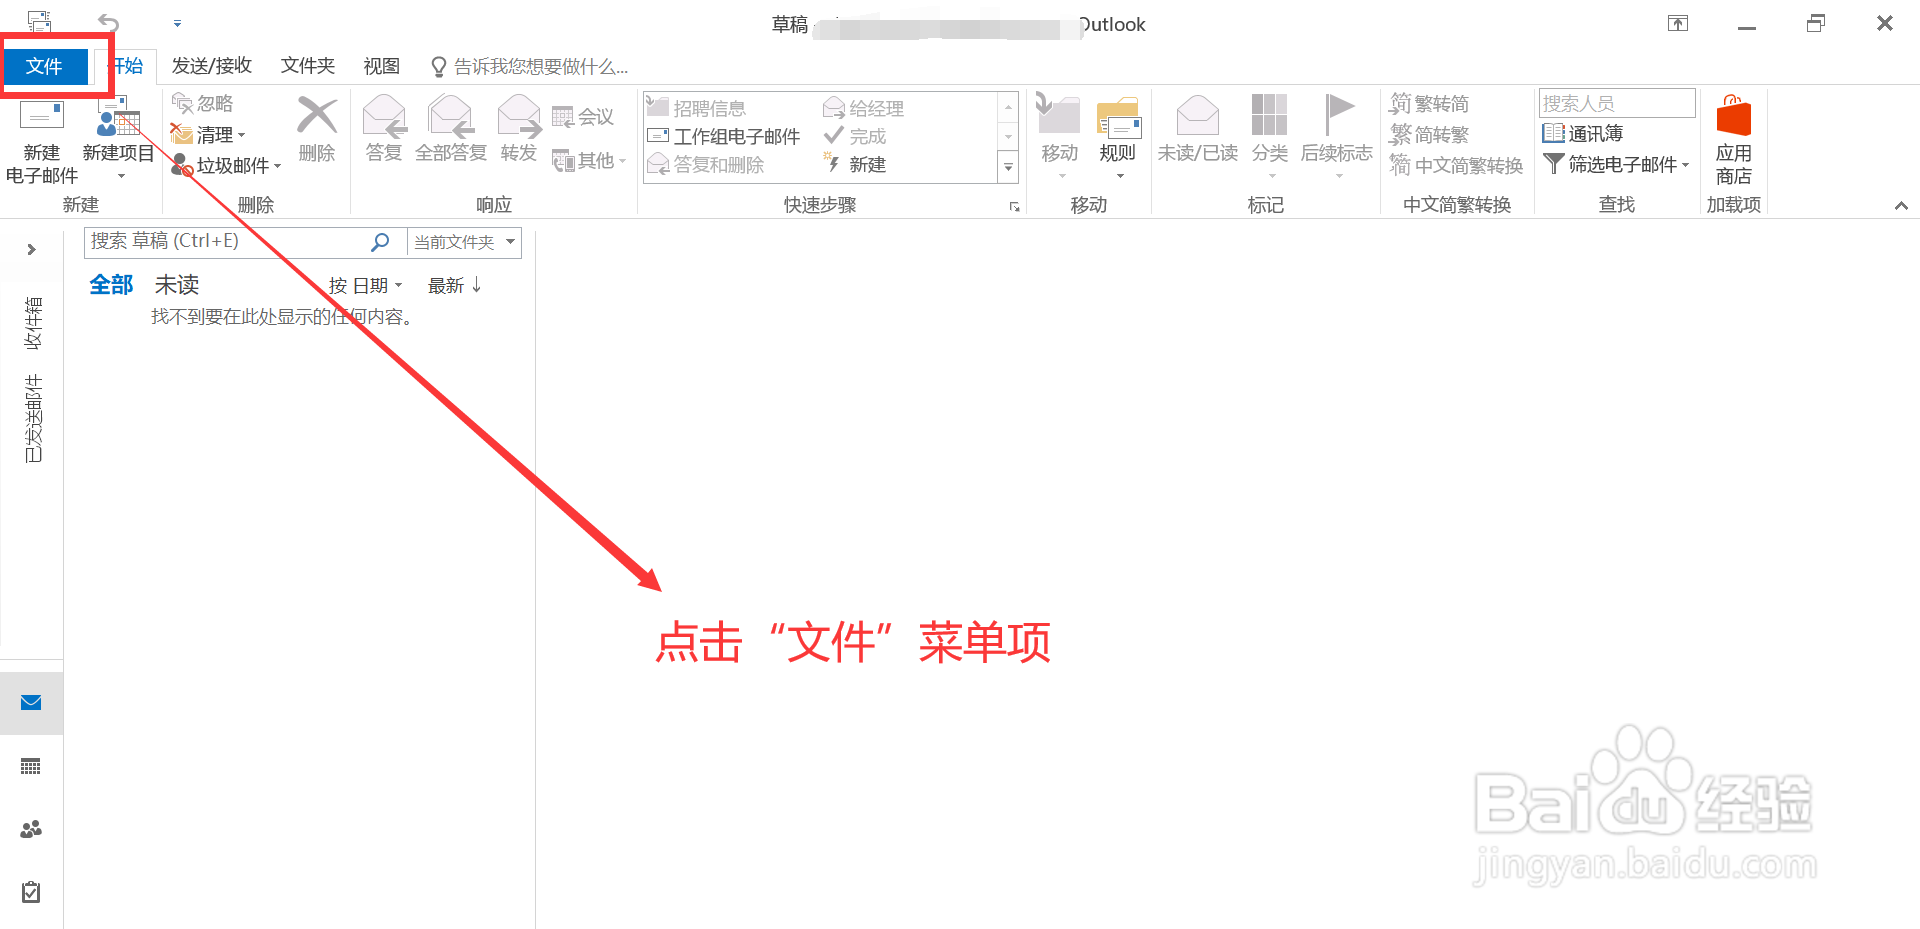Image resolution: width=1920 pixels, height=929 pixels.
Task: Click the 忽略 conversation button
Action: [203, 104]
